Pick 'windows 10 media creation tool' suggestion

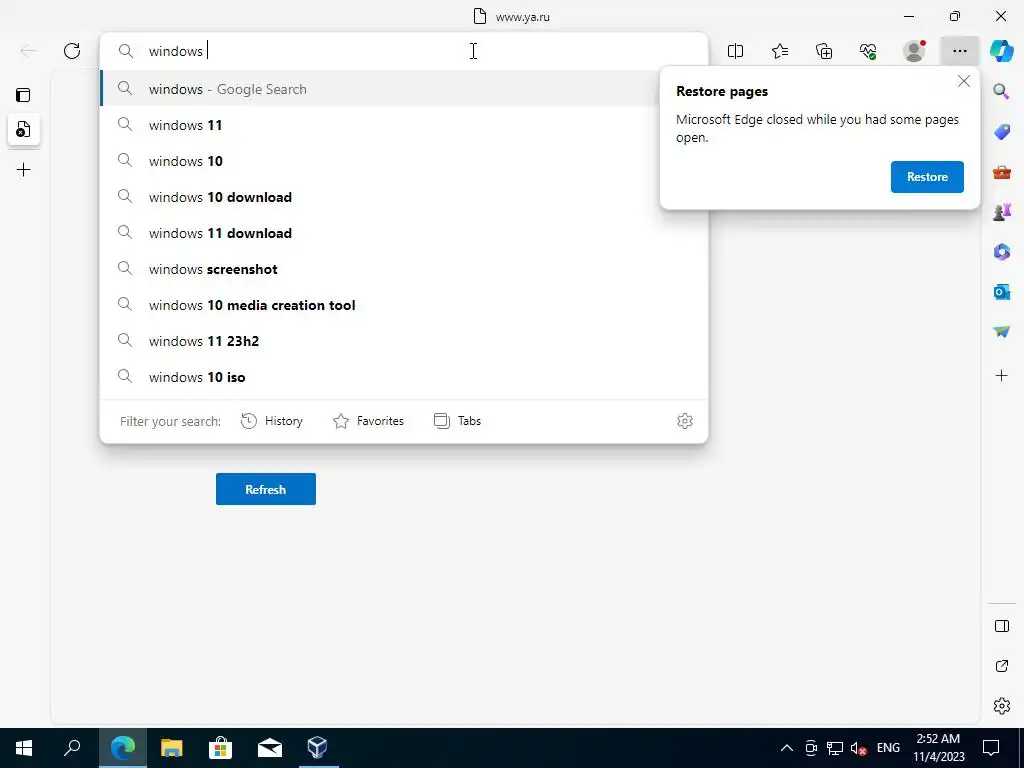(404, 304)
